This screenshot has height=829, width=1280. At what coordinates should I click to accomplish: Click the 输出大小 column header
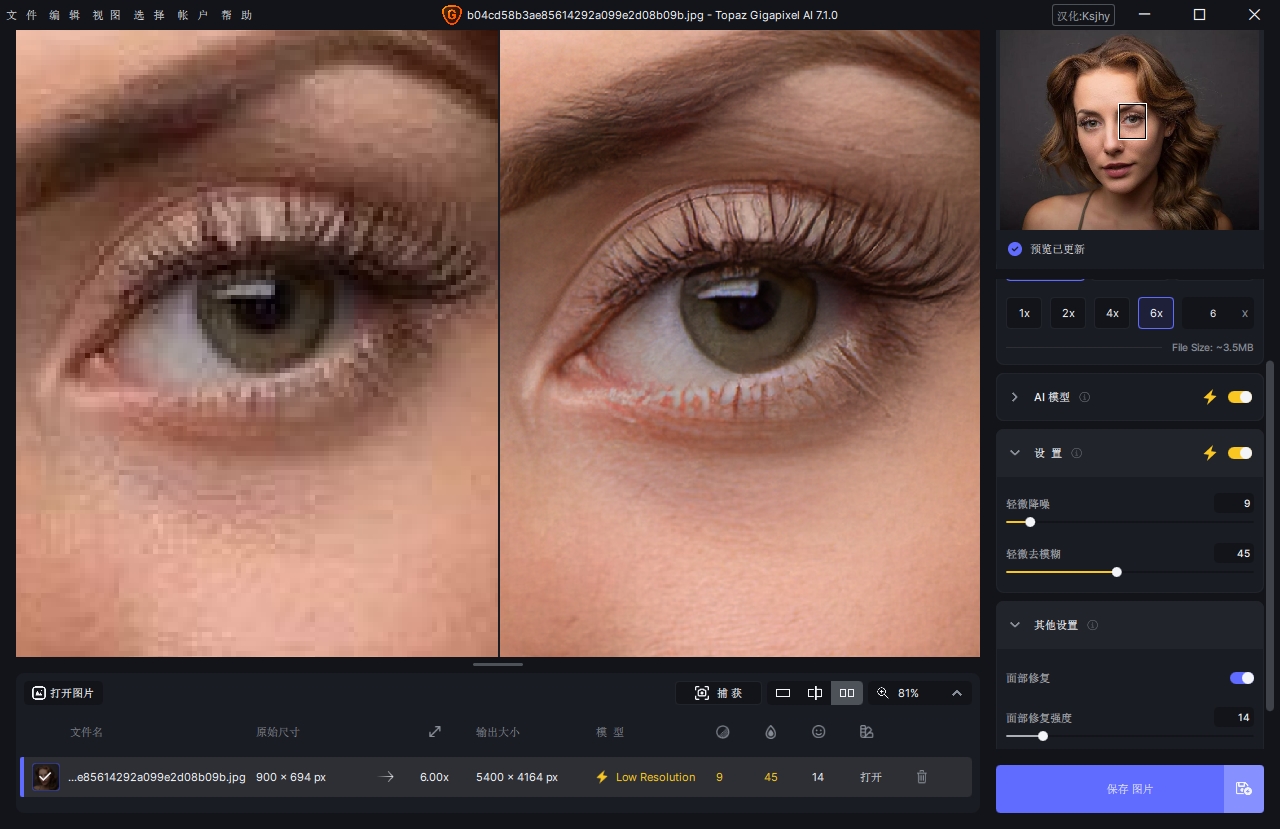tap(497, 732)
